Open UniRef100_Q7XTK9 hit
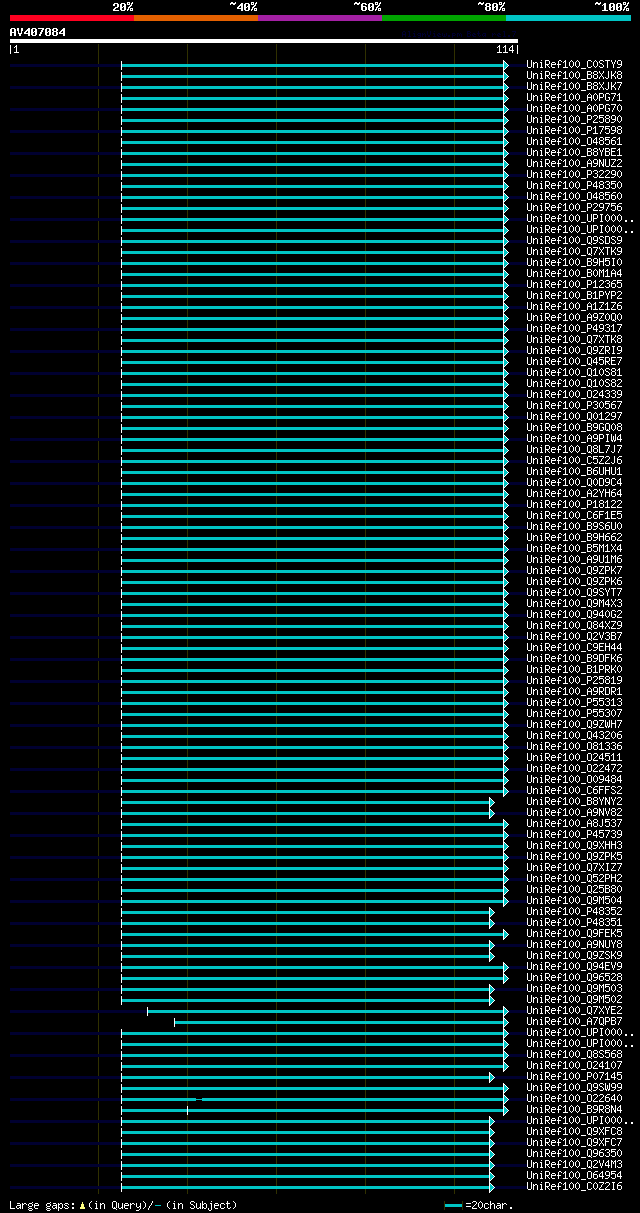 574,251
